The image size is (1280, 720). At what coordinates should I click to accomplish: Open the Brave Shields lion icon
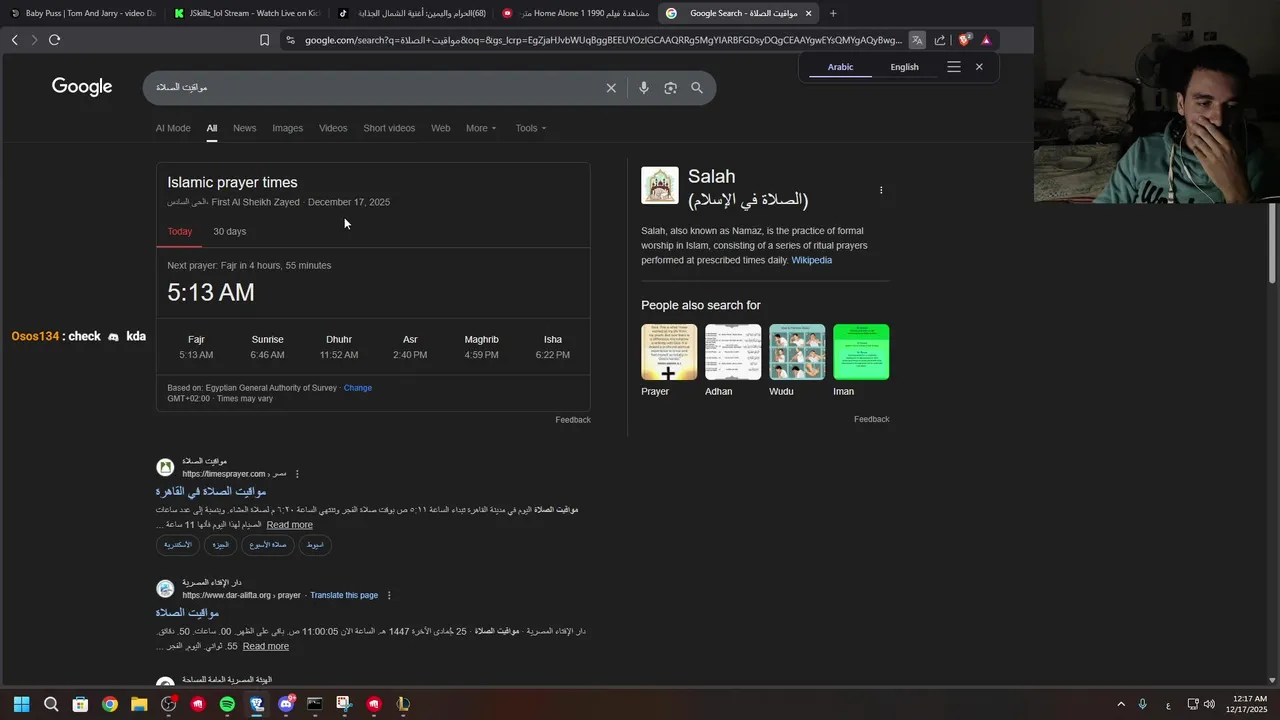pyautogui.click(x=965, y=40)
